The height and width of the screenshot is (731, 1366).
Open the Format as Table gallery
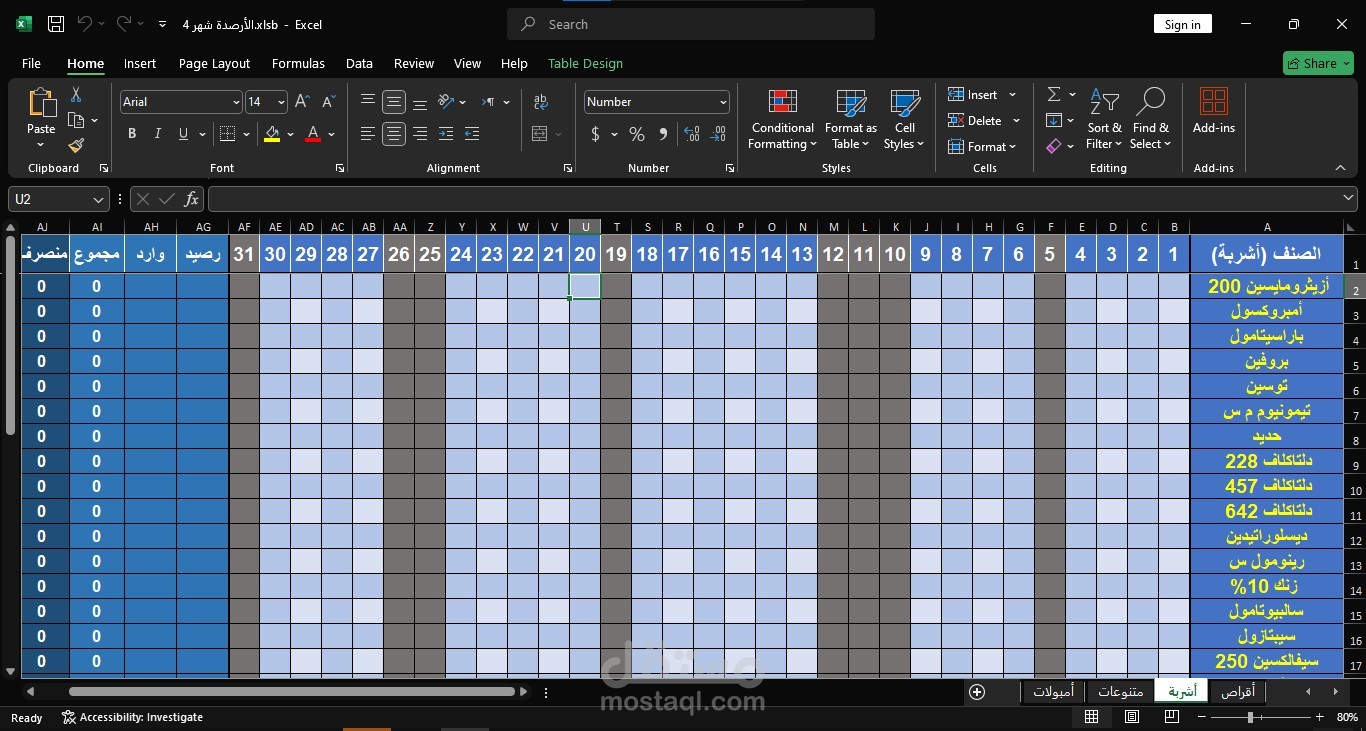[851, 120]
